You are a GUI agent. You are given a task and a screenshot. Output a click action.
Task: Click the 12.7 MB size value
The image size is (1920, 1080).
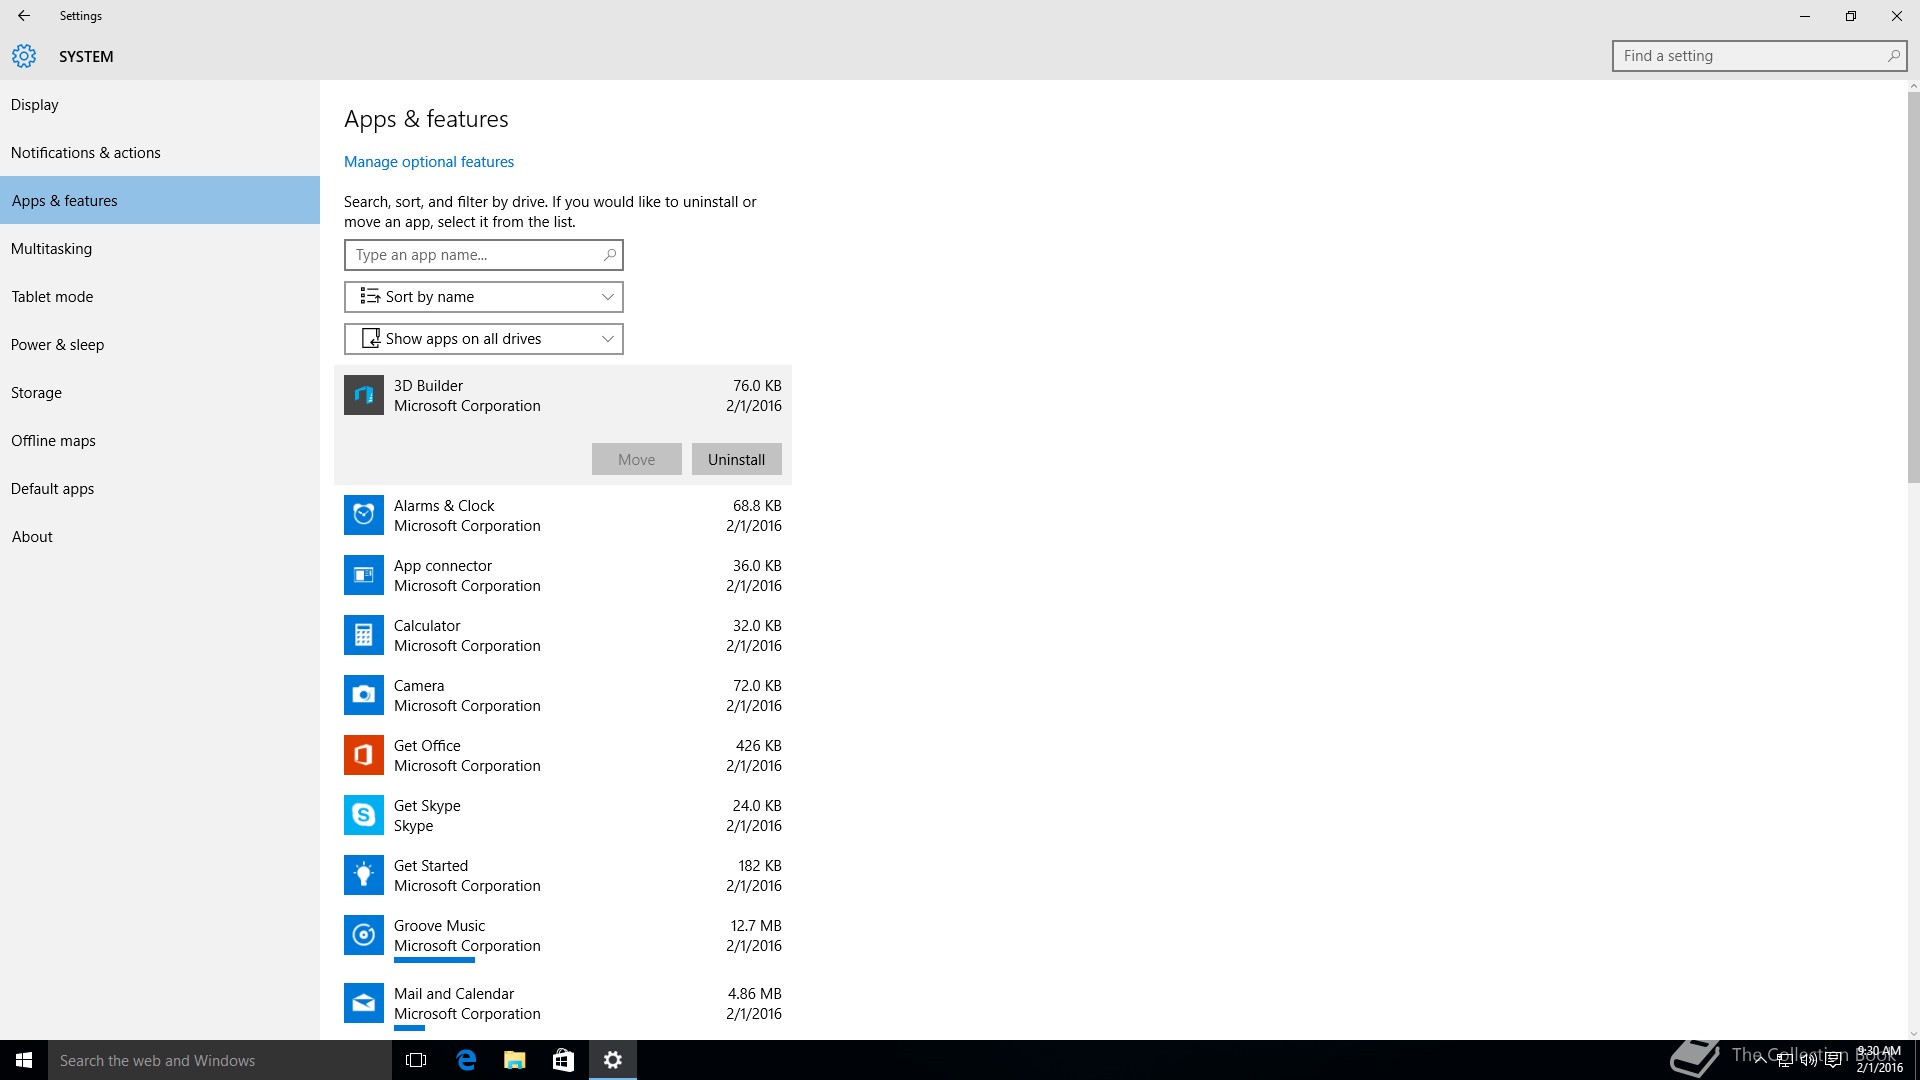(x=756, y=926)
